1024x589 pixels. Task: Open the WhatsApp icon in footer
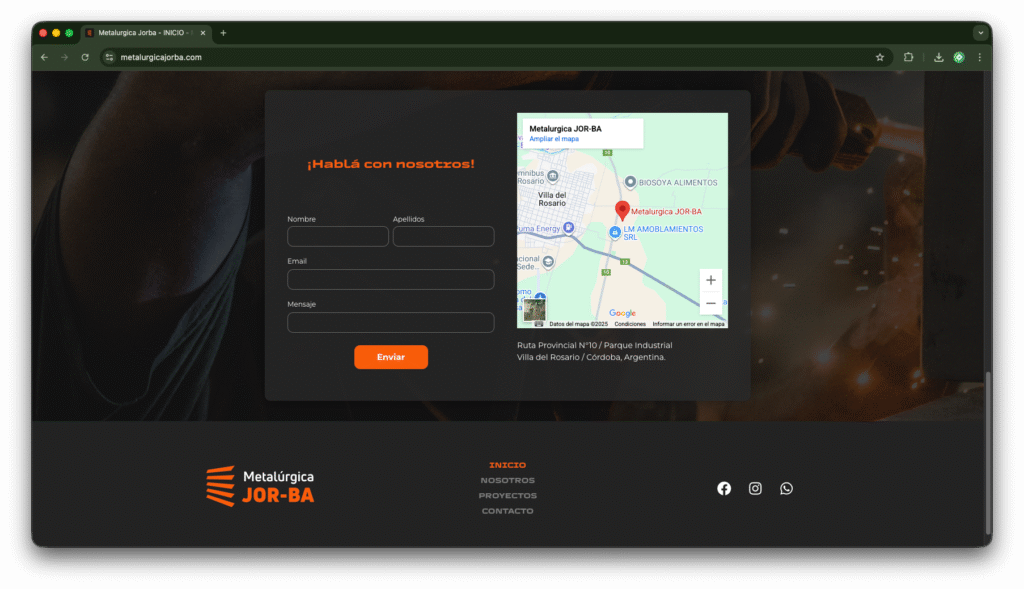[786, 488]
